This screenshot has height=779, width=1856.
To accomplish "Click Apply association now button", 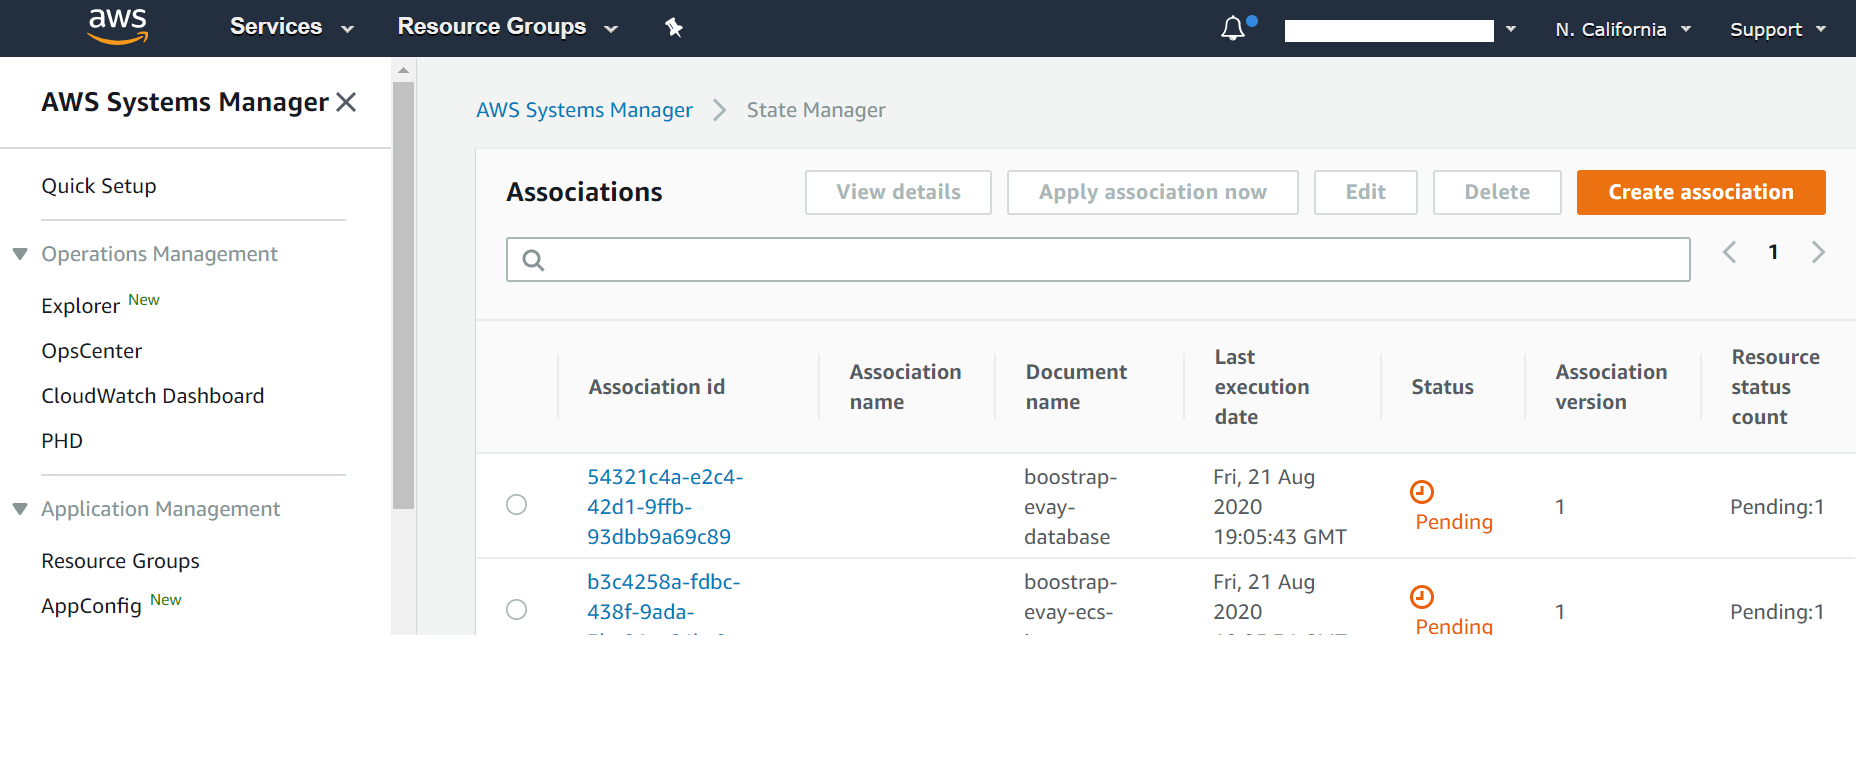I will pos(1153,192).
